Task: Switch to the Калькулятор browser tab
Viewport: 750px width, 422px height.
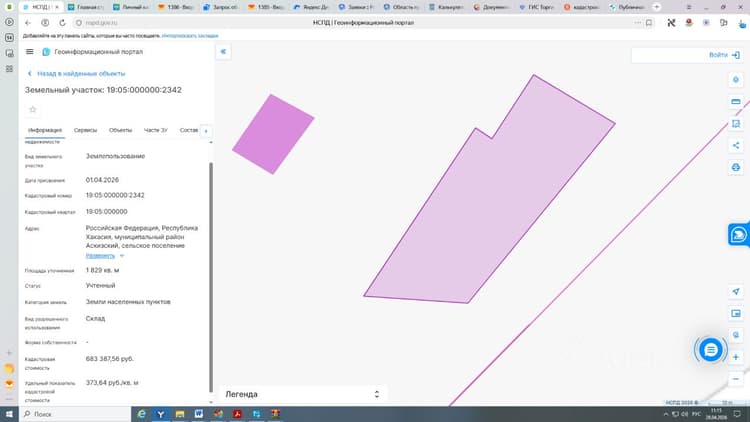Action: (446, 7)
